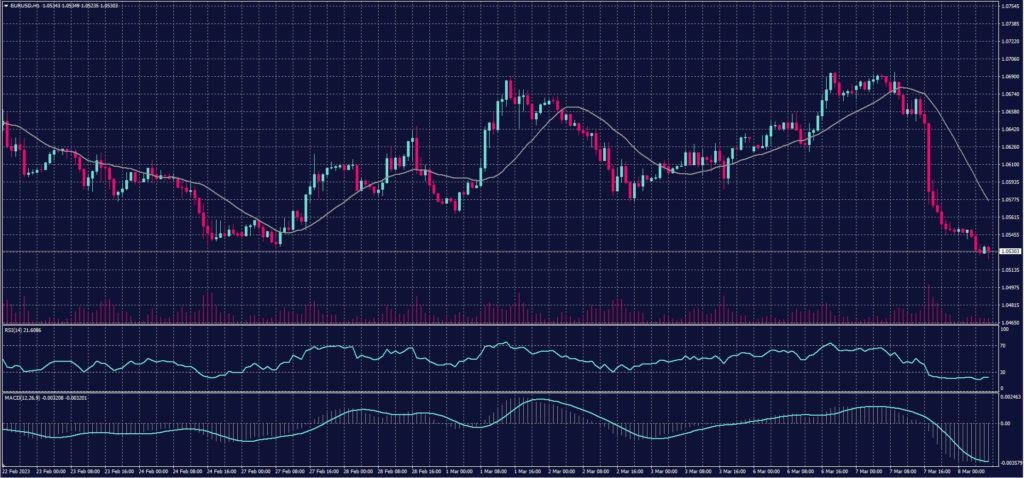Click the RSI(14) indicator label
Viewport: 1024px width, 478px height.
coord(17,331)
